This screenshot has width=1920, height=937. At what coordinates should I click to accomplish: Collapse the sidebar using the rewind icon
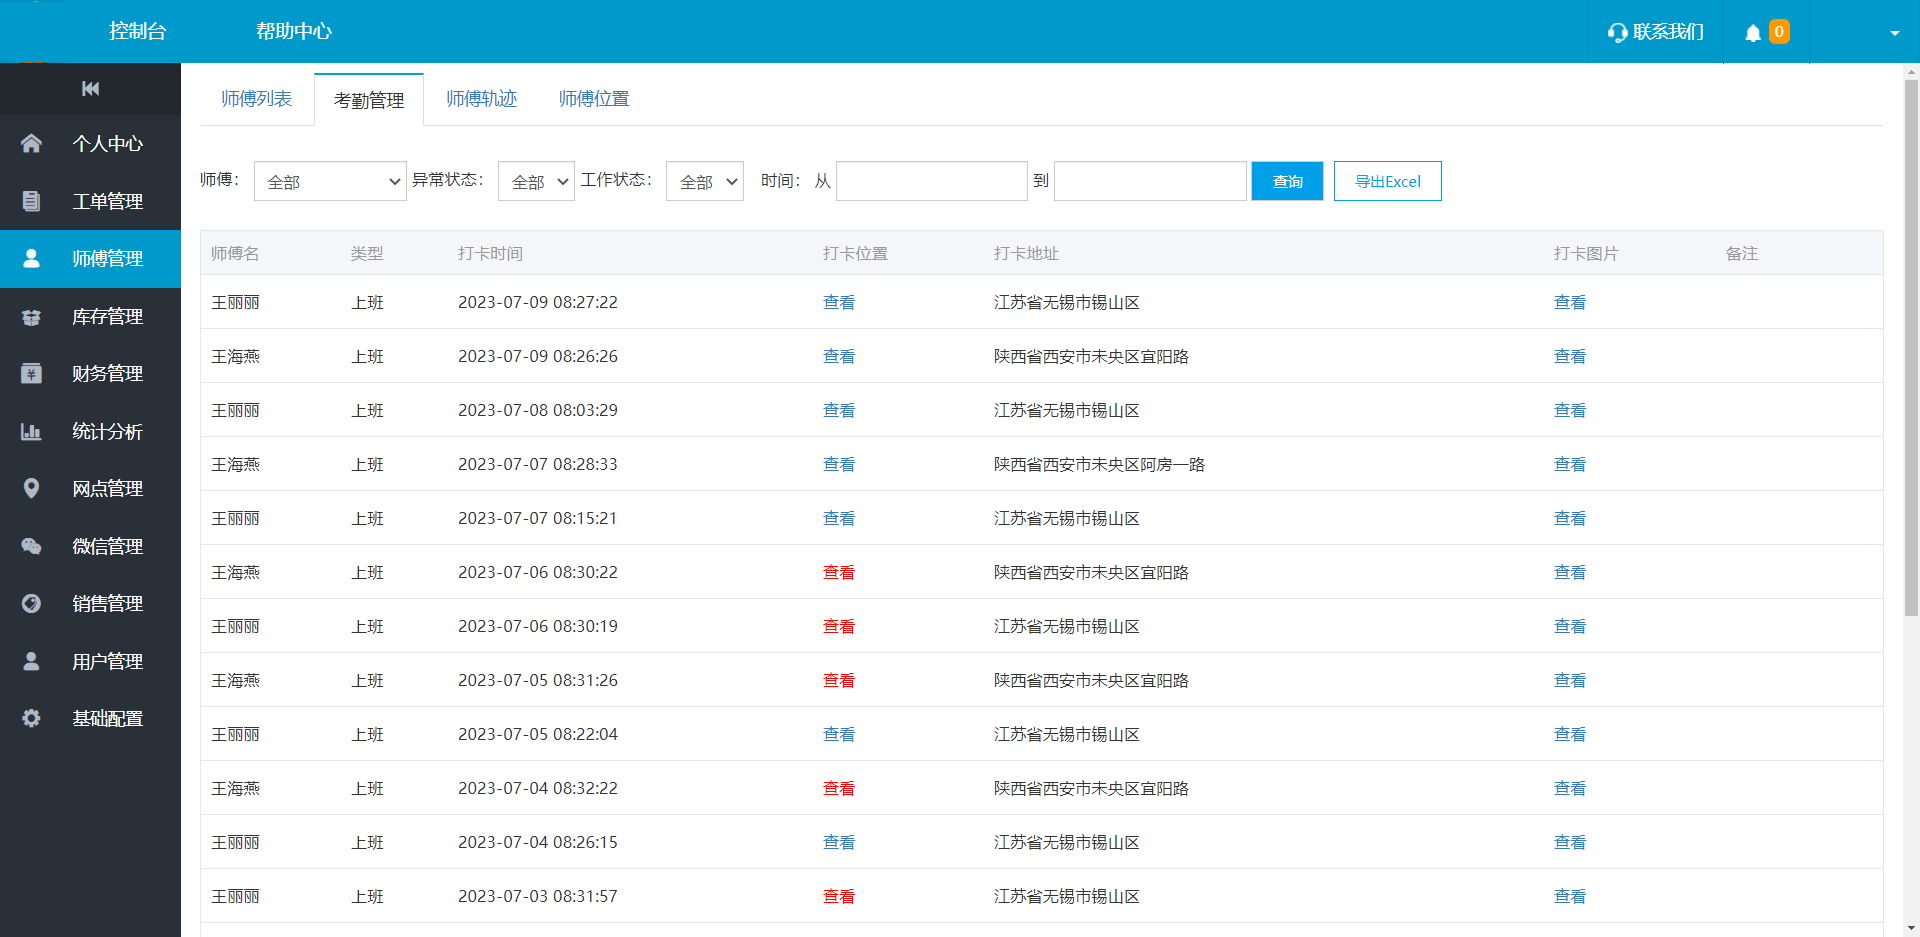tap(90, 89)
